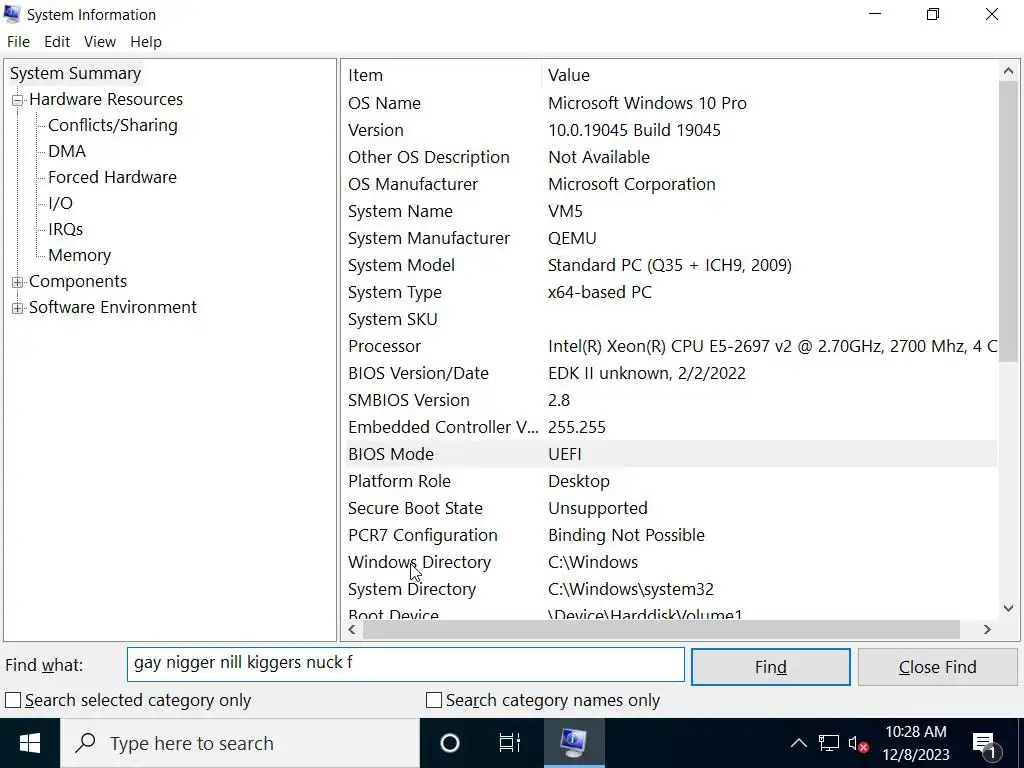Viewport: 1024px width, 768px height.
Task: Select the Components category label
Action: point(78,281)
